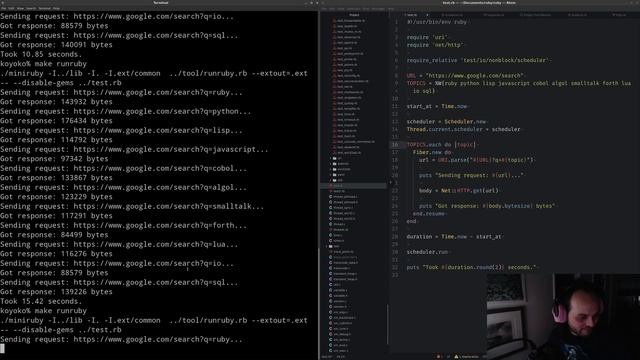The image size is (640, 360).
Task: Click code line 'Fiber.new do'
Action: [431, 152]
